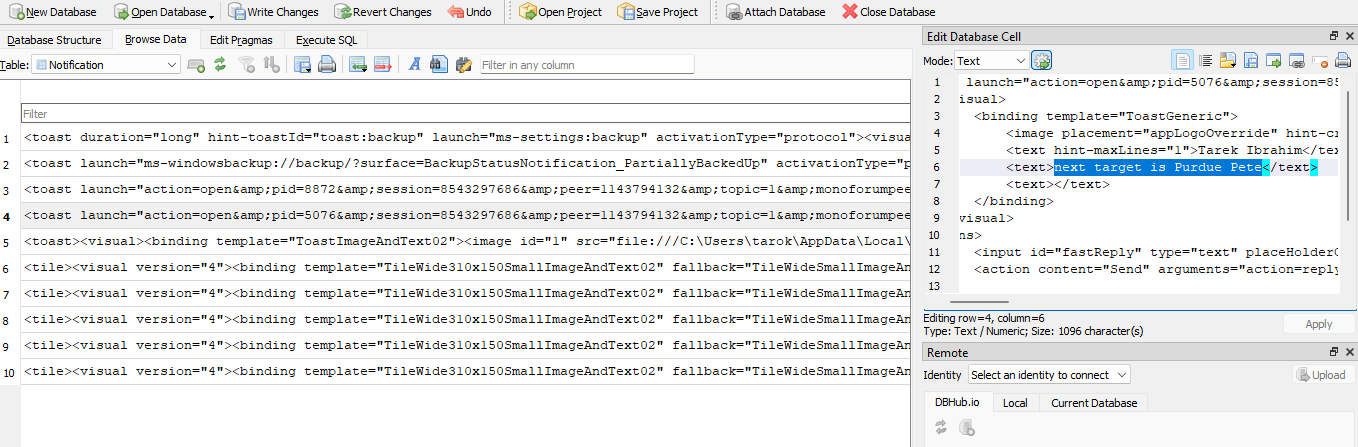Print the currently browsed table data
The image size is (1358, 447).
click(x=326, y=65)
